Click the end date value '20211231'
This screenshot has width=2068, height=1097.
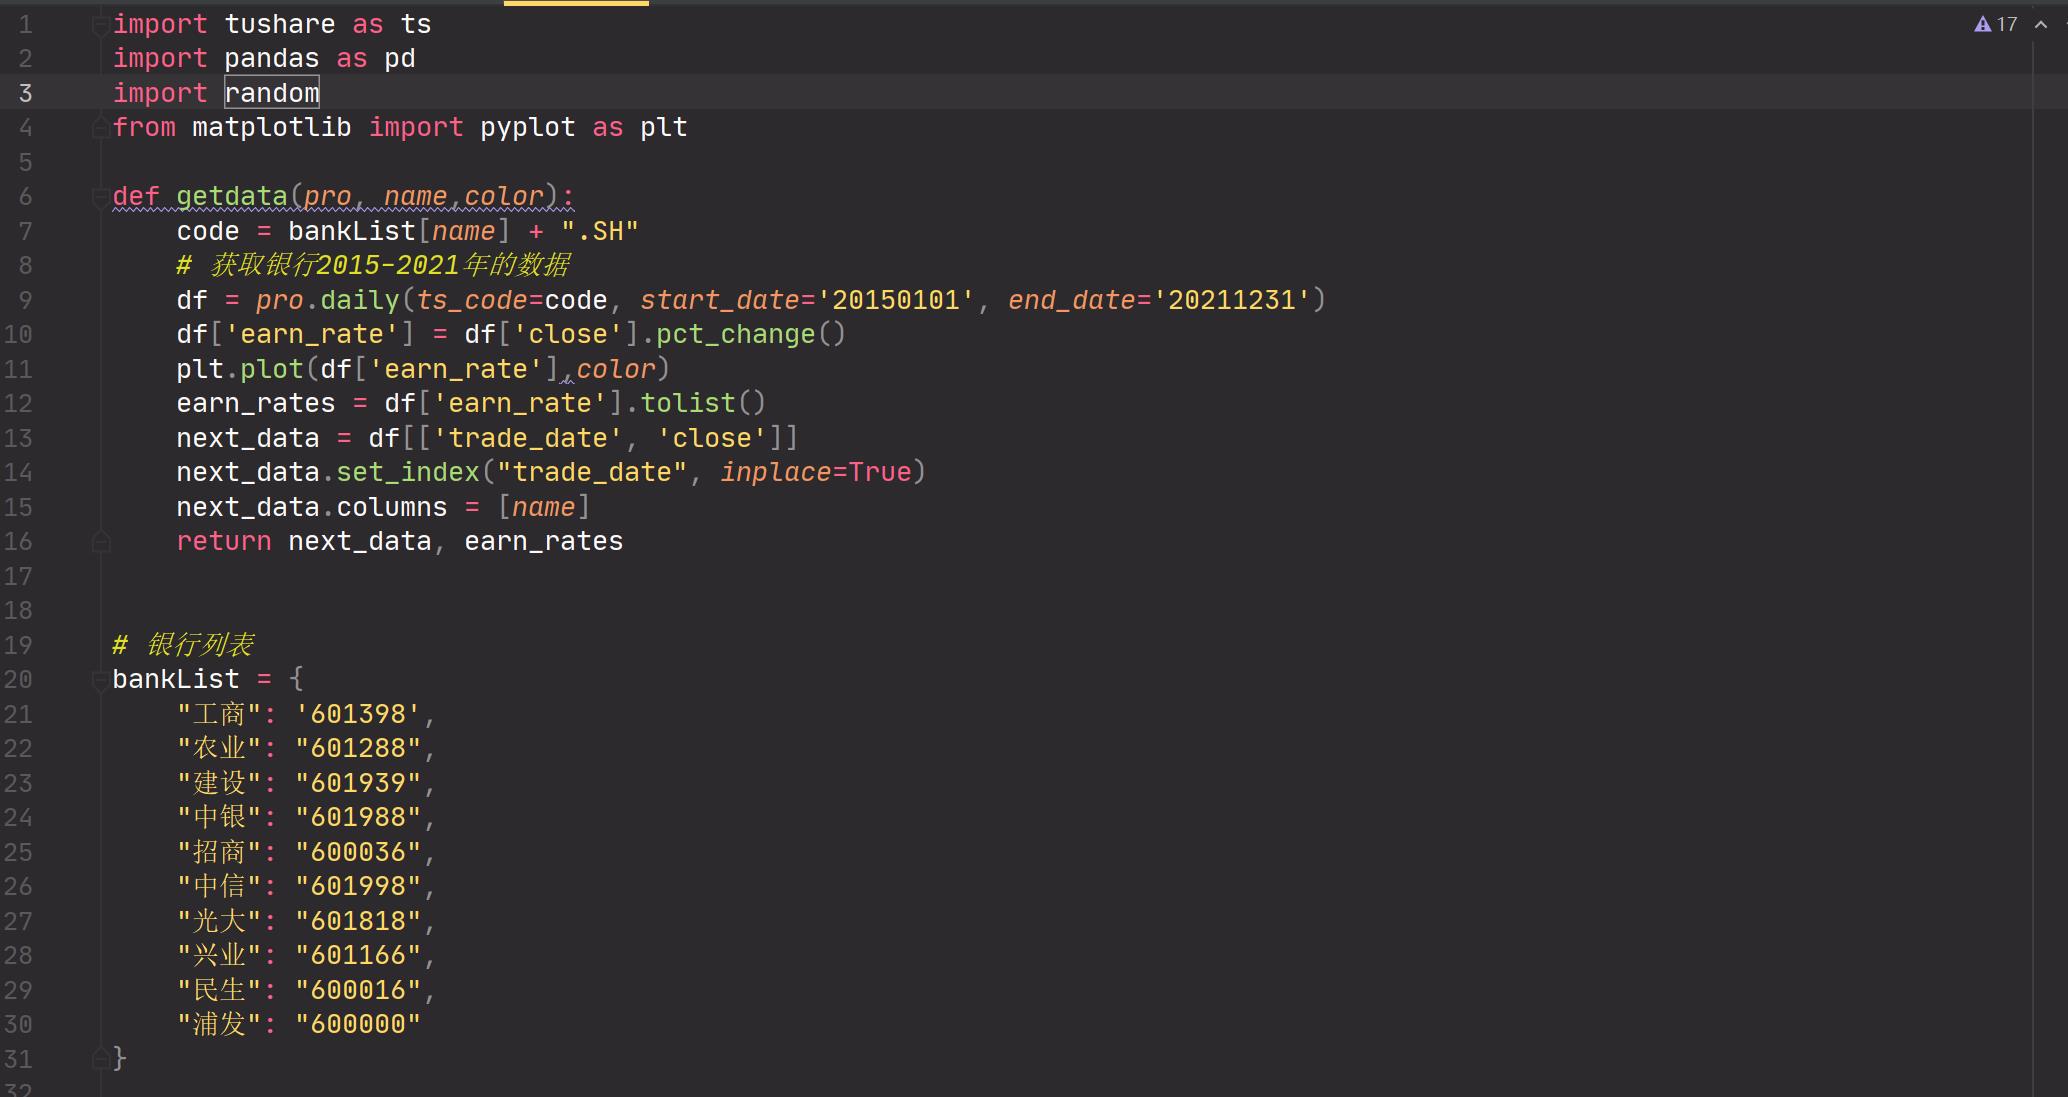tap(1232, 300)
